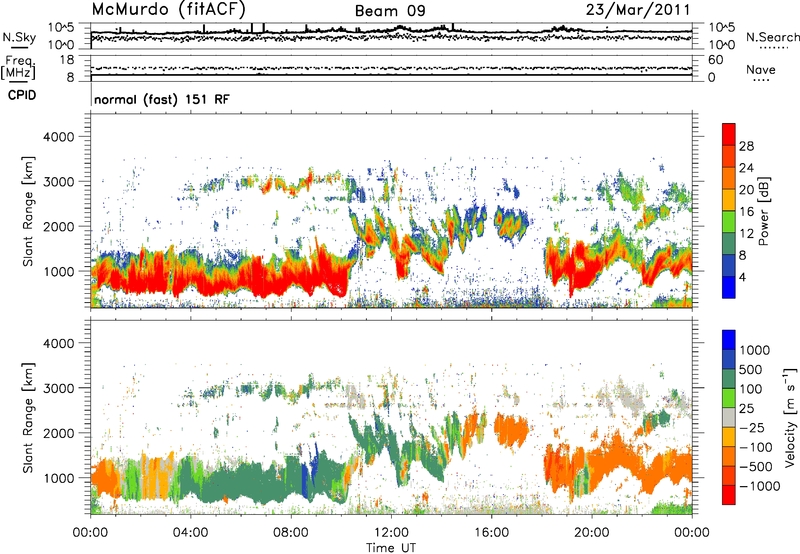
Task: Click the "McMurdo (fitACF)" plot title
Action: pyautogui.click(x=168, y=9)
